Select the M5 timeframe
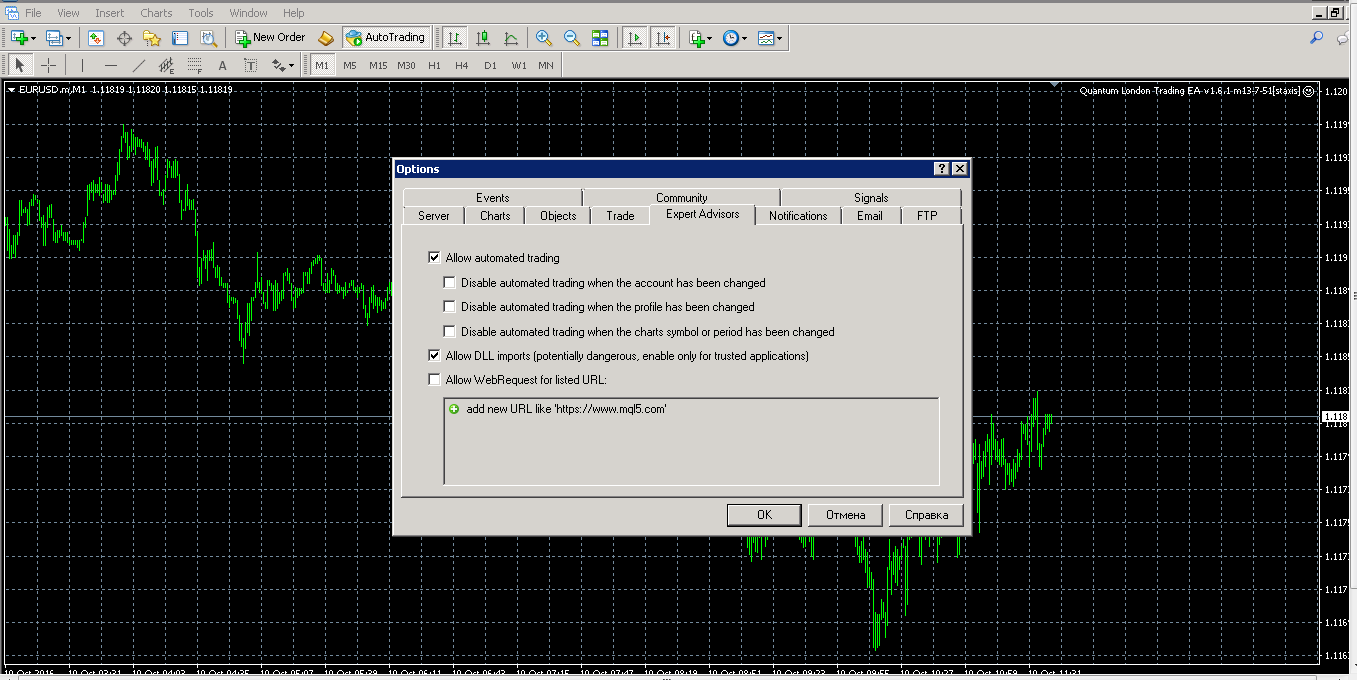 point(349,66)
